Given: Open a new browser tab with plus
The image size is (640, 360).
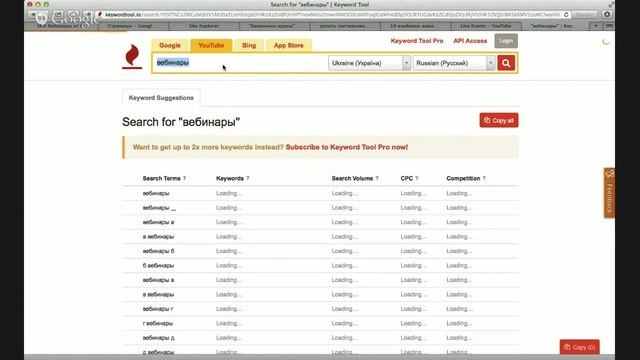Looking at the screenshot, I should click(x=596, y=26).
